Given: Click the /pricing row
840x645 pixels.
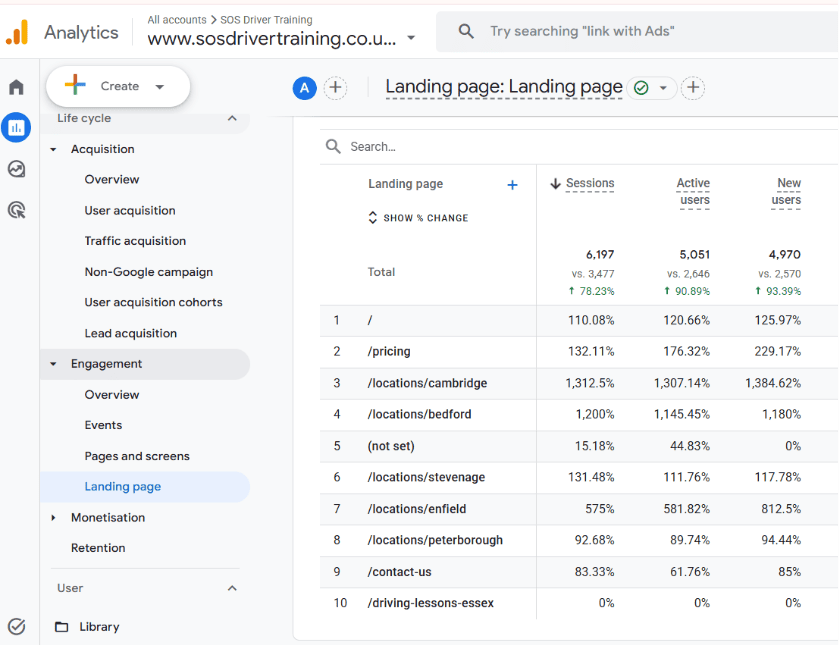Looking at the screenshot, I should [579, 351].
